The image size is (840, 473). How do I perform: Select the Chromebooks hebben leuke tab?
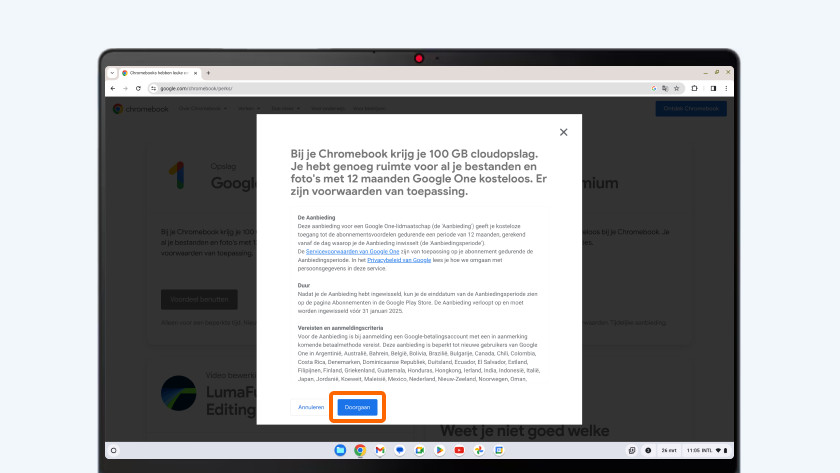(x=159, y=73)
